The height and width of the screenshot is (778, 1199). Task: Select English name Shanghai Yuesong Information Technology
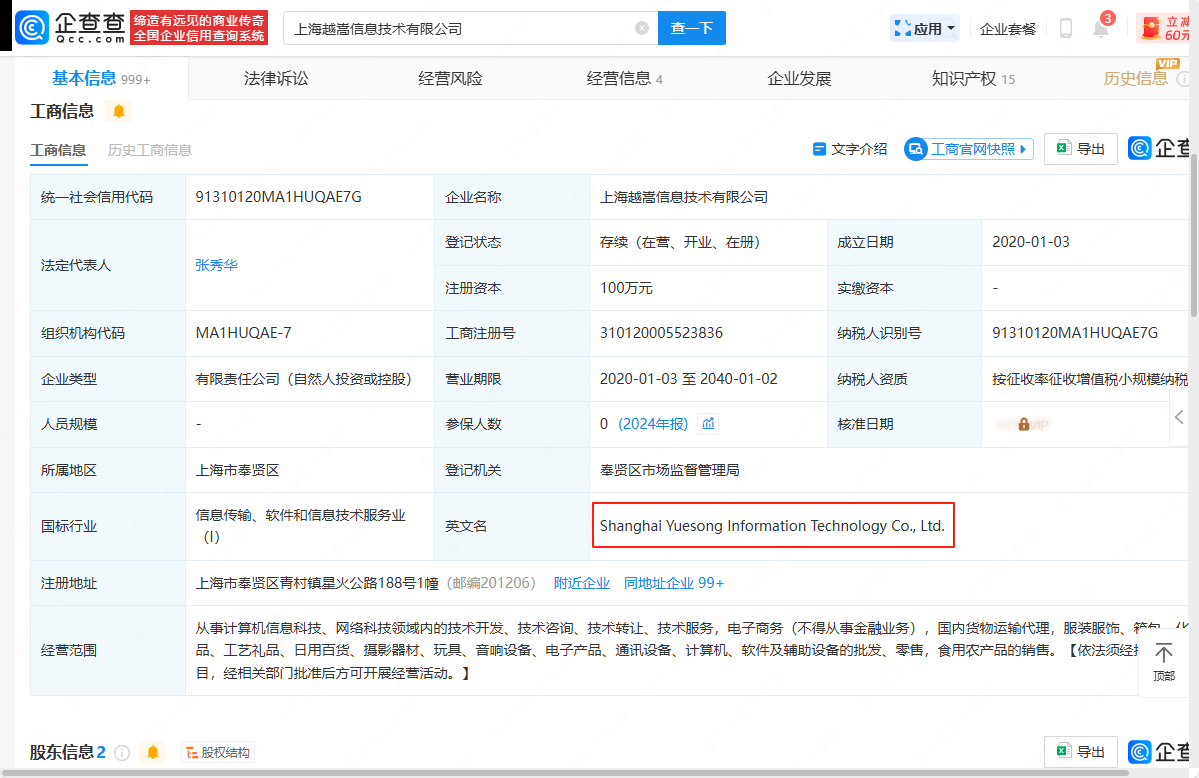[x=772, y=526]
